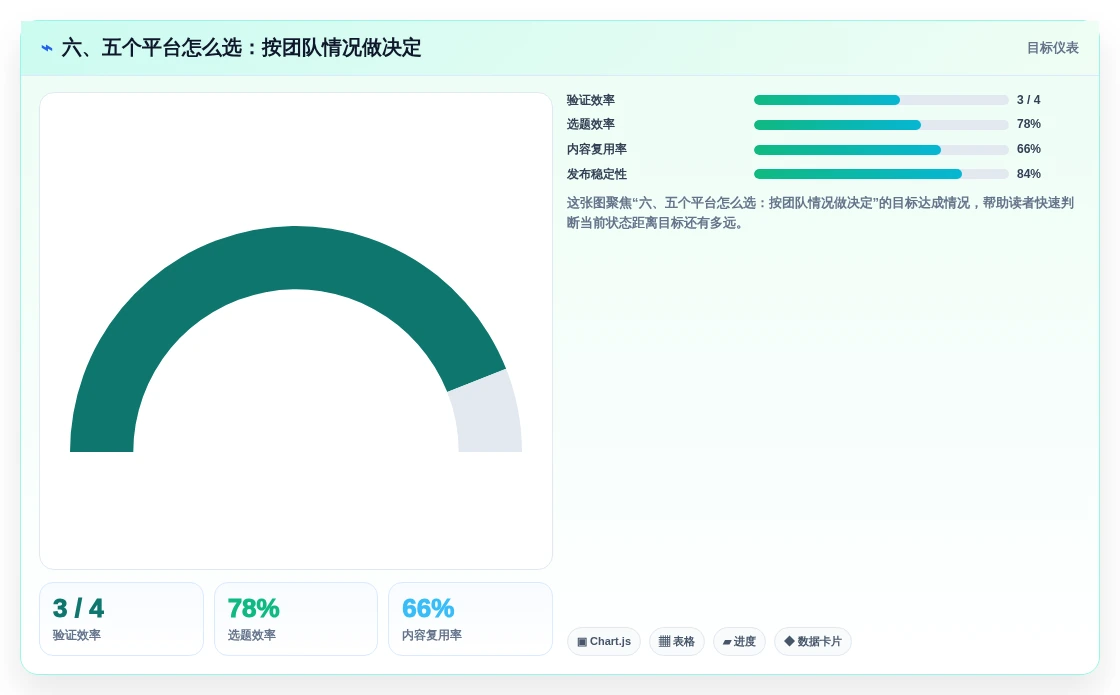Select the 66% 内容复用率 stat card
Screen dimensions: 1120x695
[x=470, y=619]
